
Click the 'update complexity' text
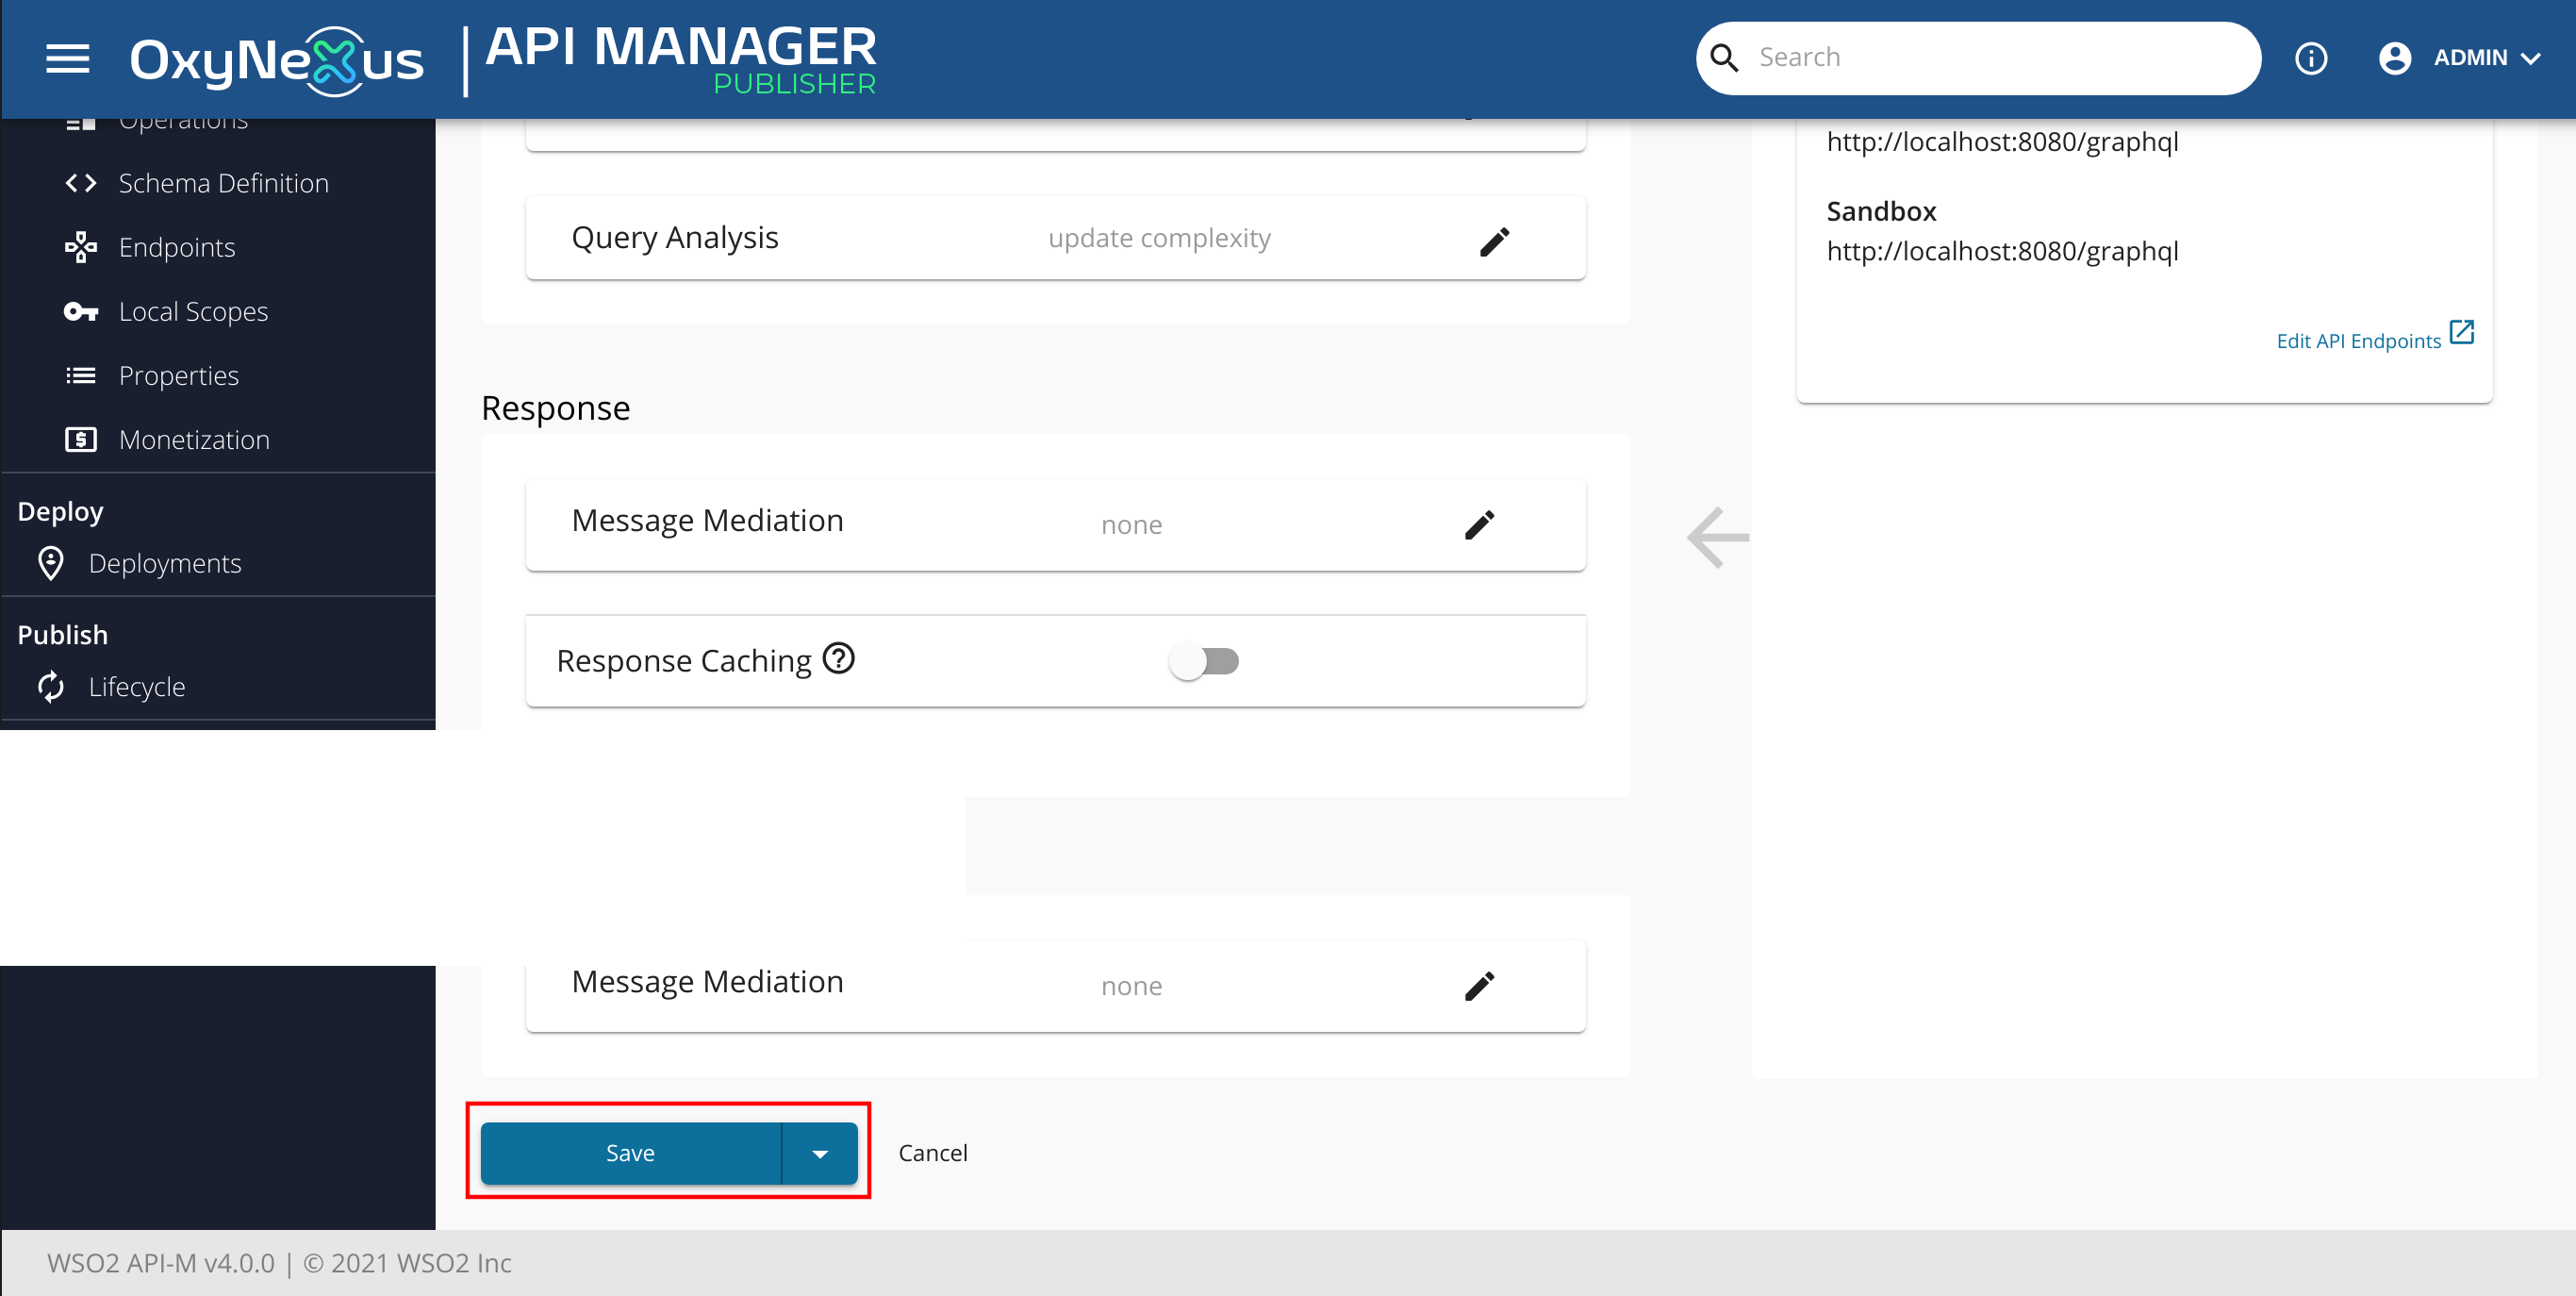(x=1159, y=238)
